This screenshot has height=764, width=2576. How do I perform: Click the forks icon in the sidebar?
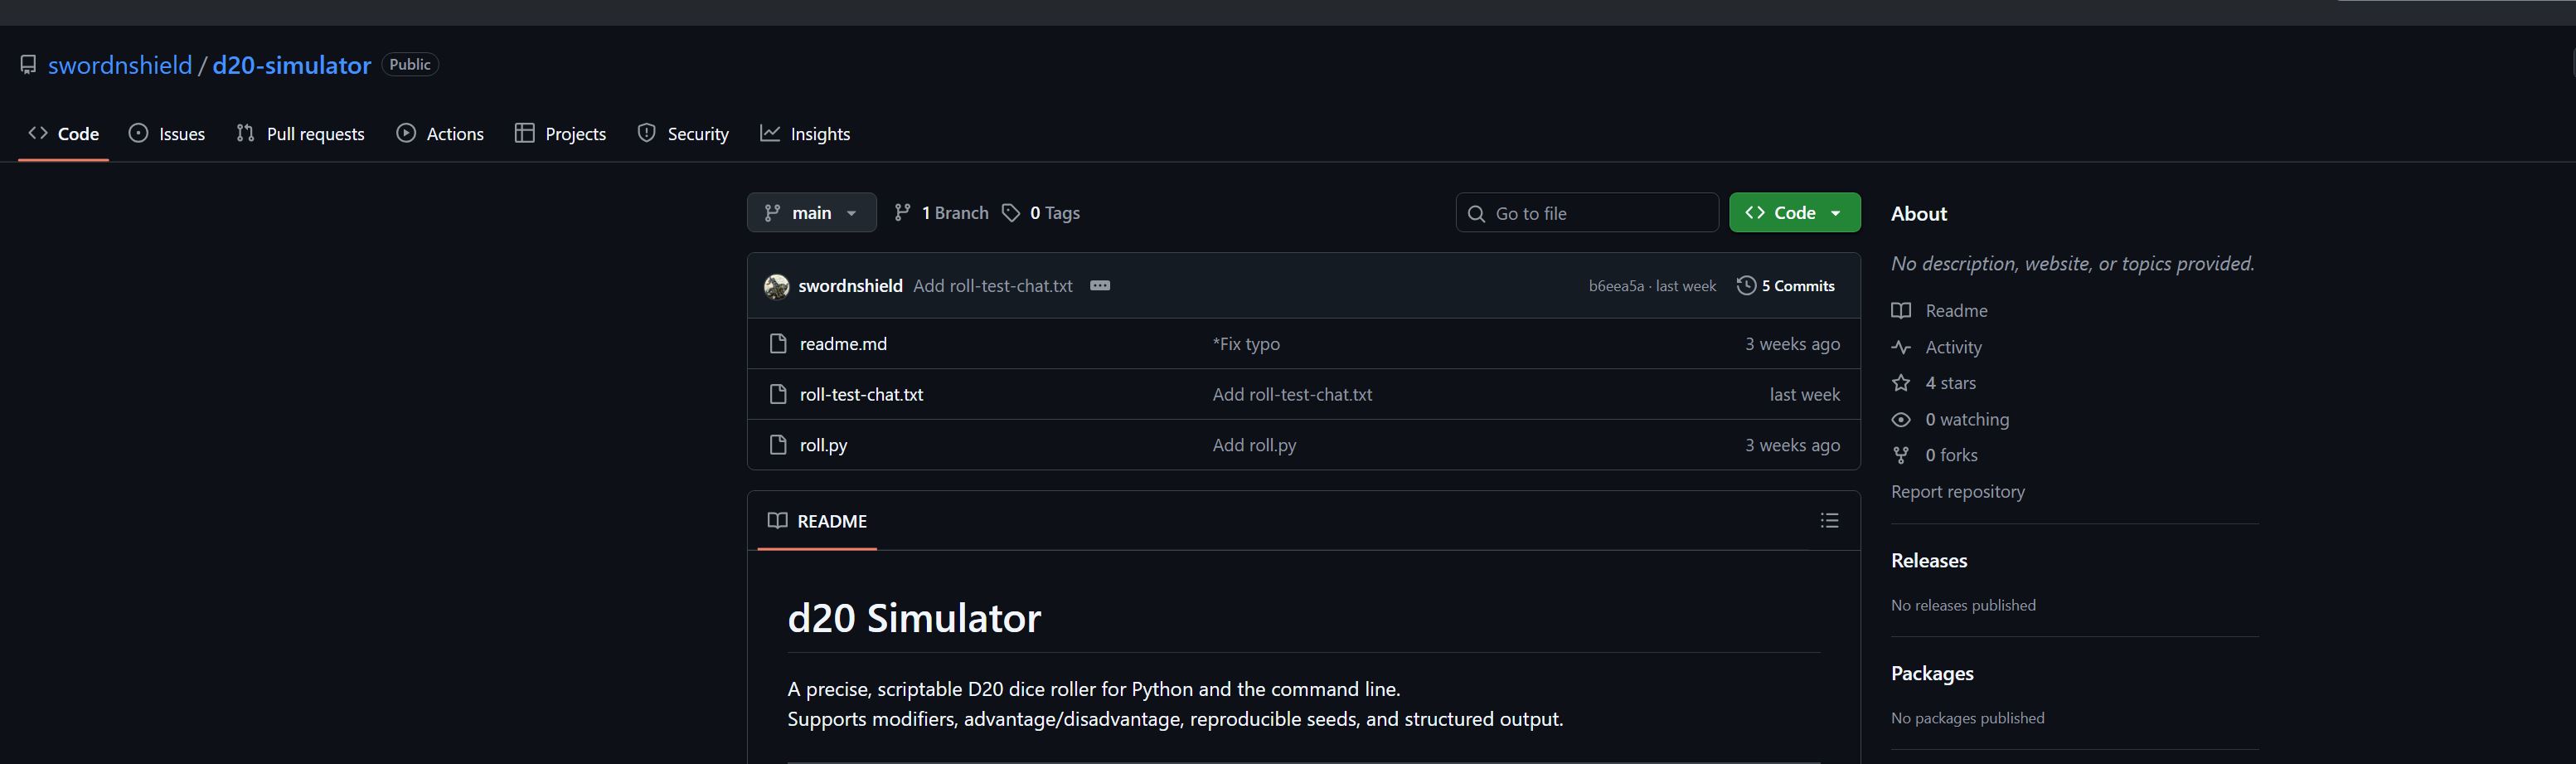point(1901,455)
